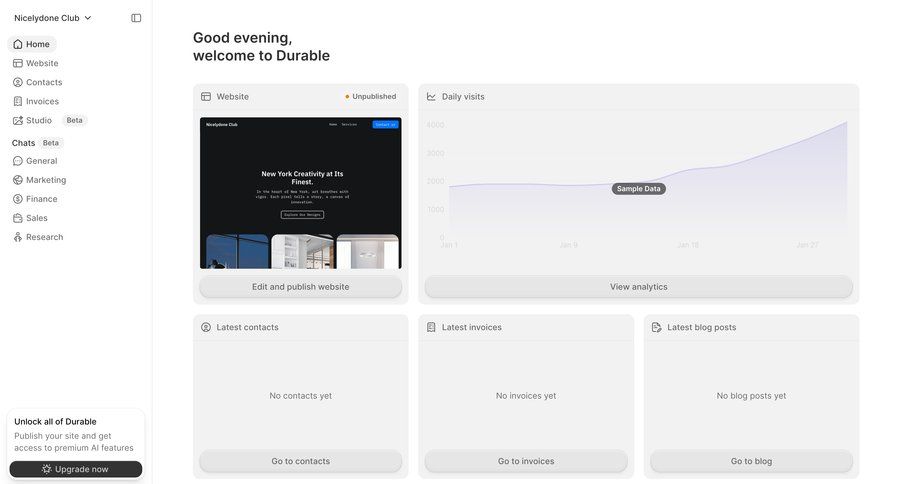
Task: Click Edit and publish website button
Action: tap(300, 287)
